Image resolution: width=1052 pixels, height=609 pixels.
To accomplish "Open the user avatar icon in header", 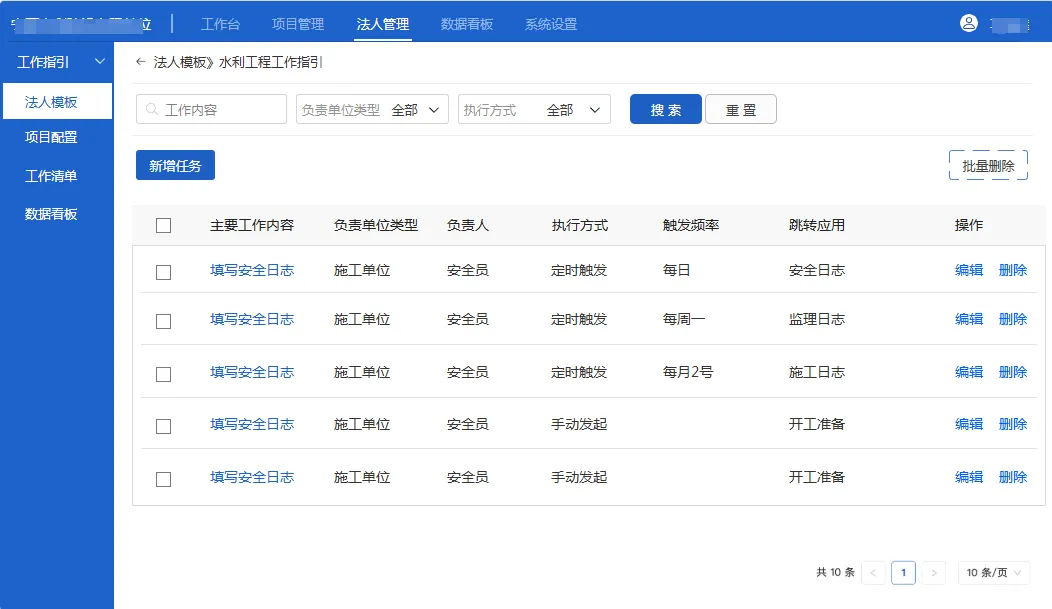I will click(968, 23).
